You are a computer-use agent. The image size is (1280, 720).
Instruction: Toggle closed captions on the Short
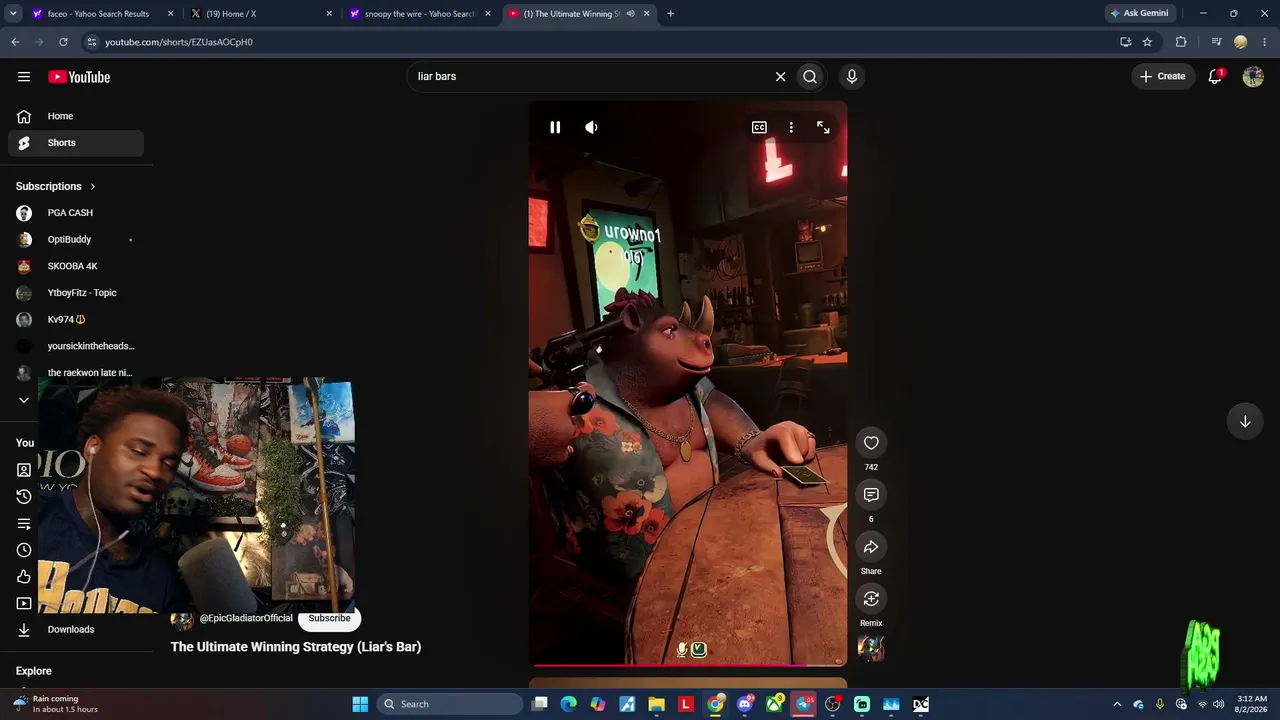pos(759,127)
